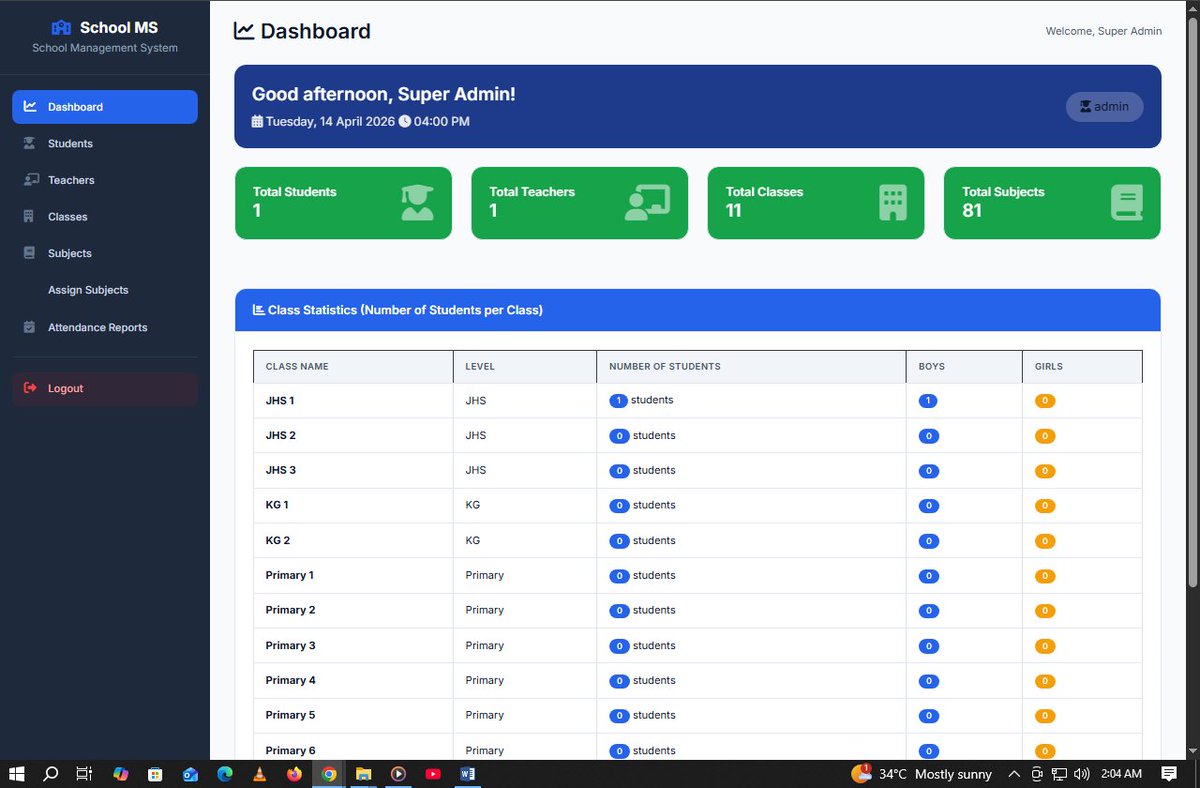Click the volume icon in system tray
This screenshot has width=1200, height=788.
click(x=1082, y=774)
